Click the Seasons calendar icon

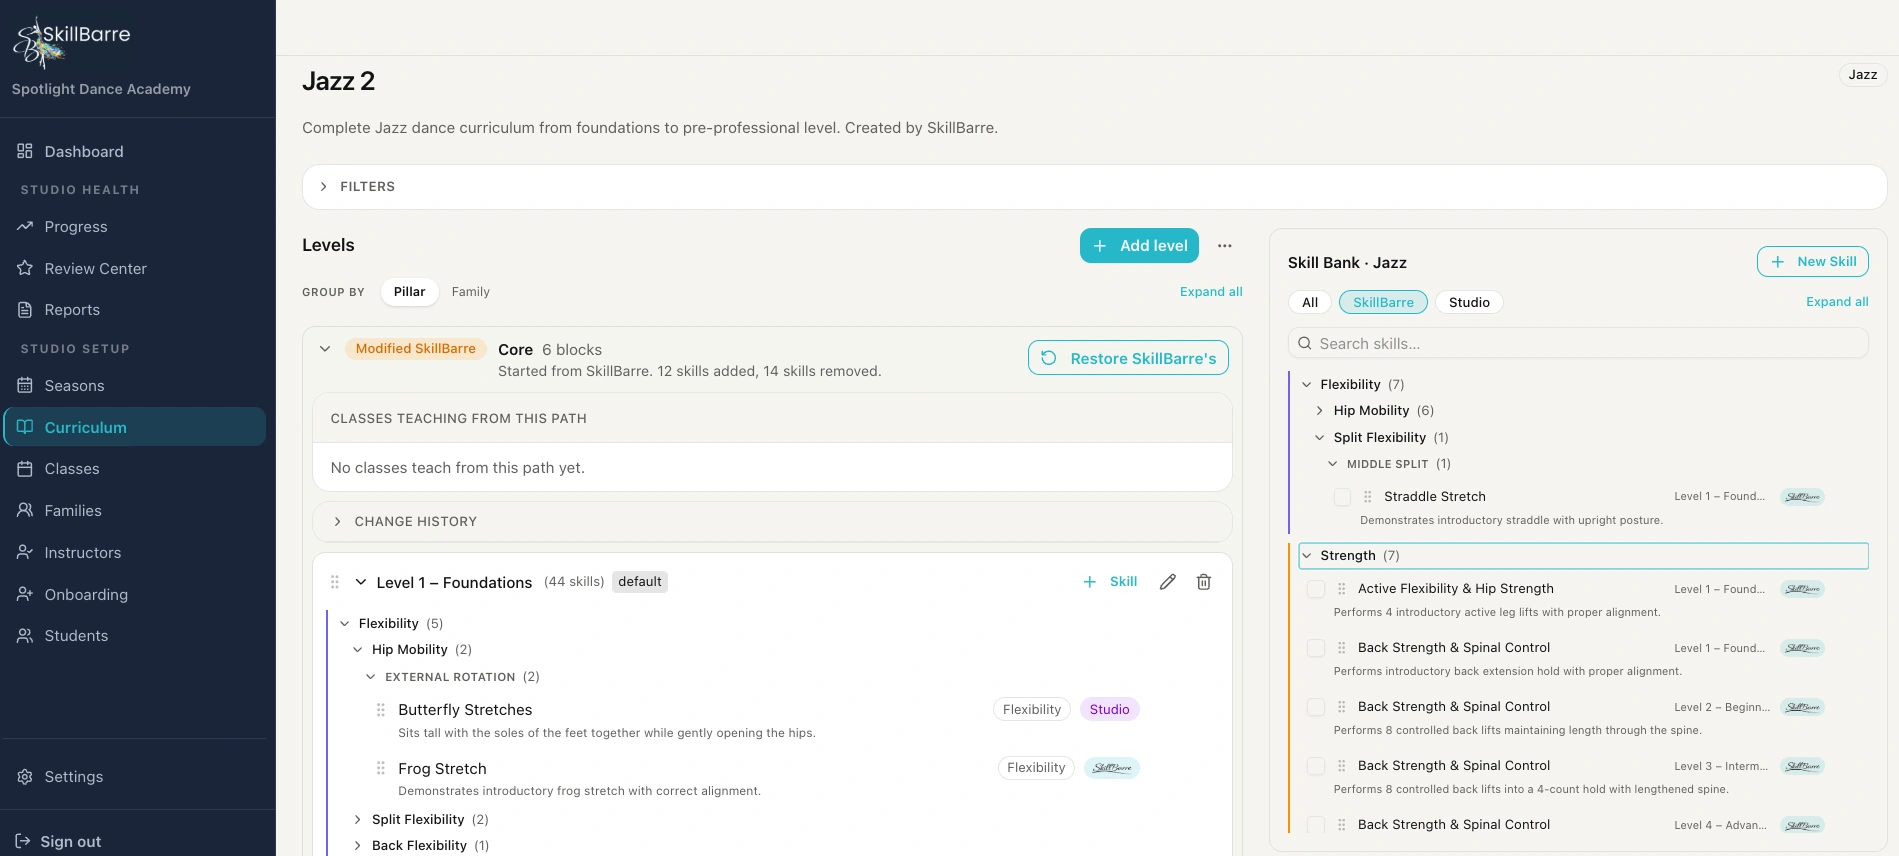pyautogui.click(x=25, y=385)
